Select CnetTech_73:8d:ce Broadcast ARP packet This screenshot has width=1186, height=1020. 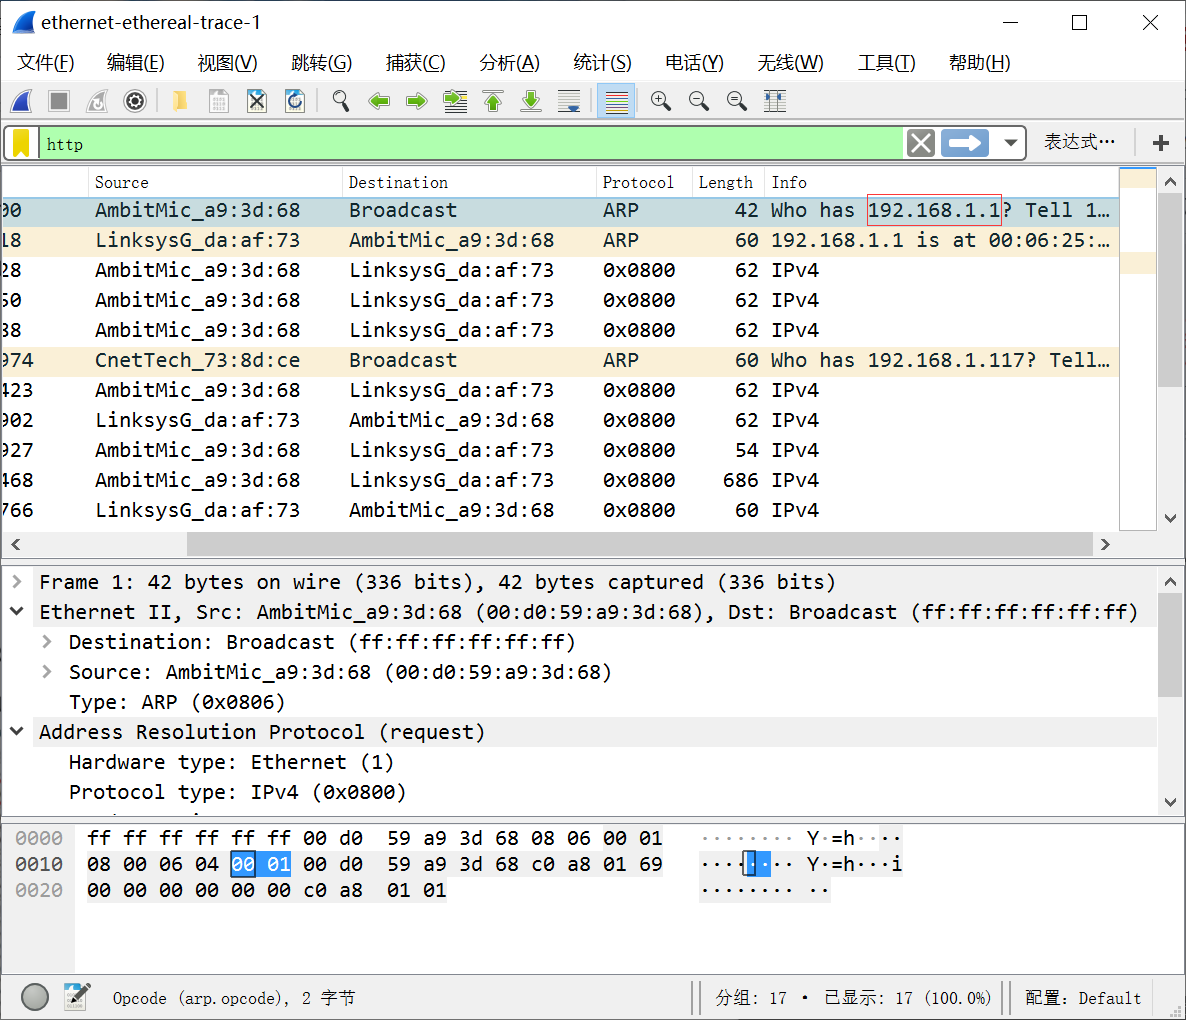coord(560,361)
